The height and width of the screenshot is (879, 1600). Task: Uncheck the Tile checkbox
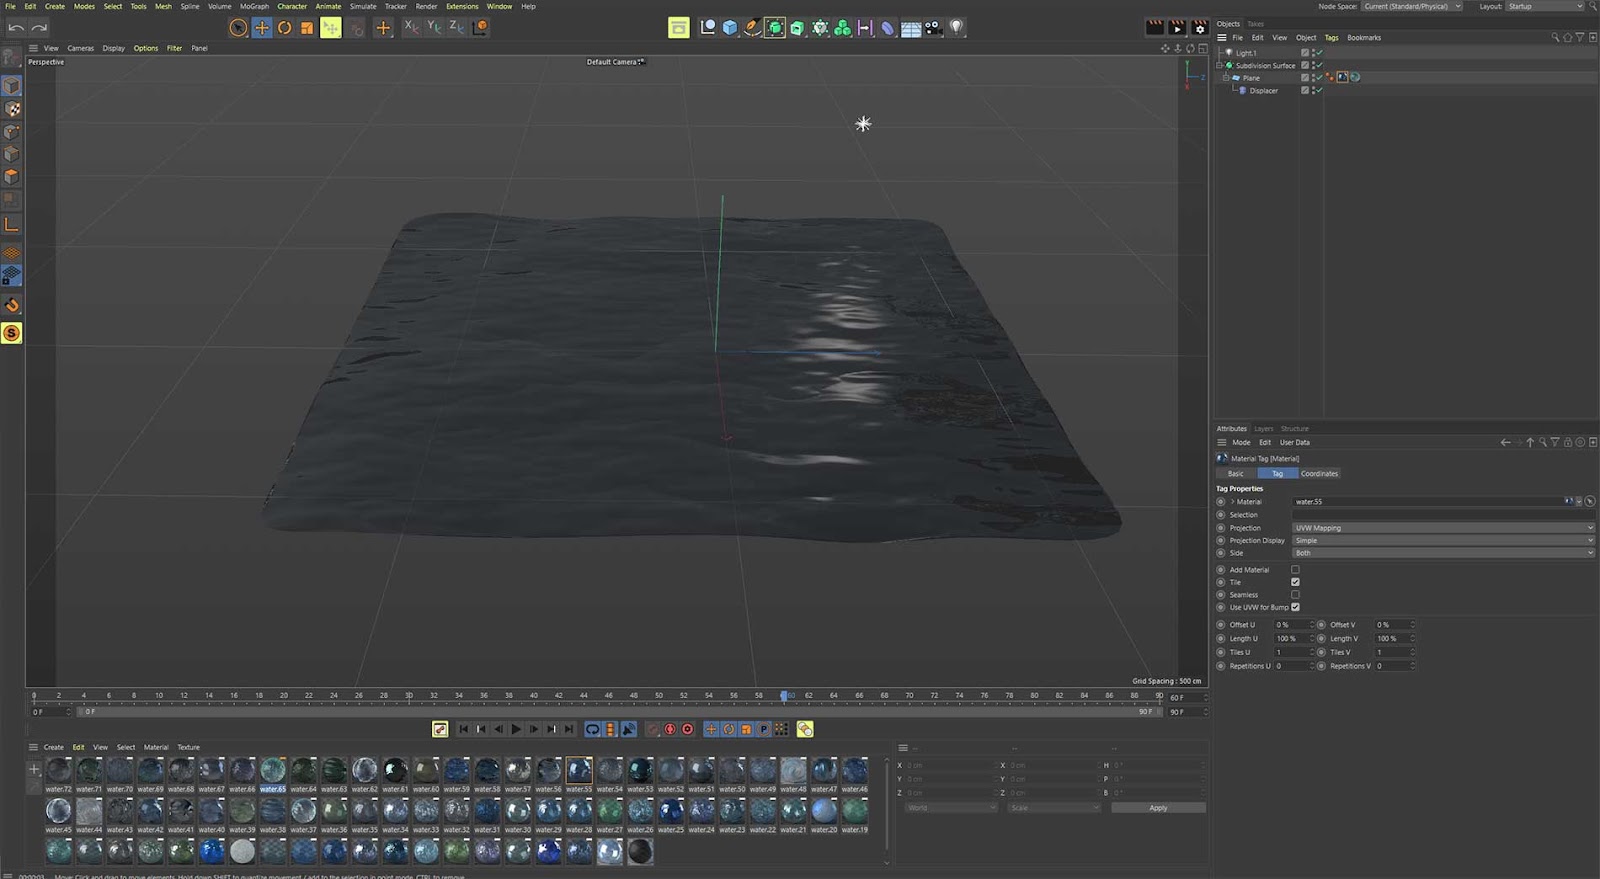click(x=1295, y=582)
